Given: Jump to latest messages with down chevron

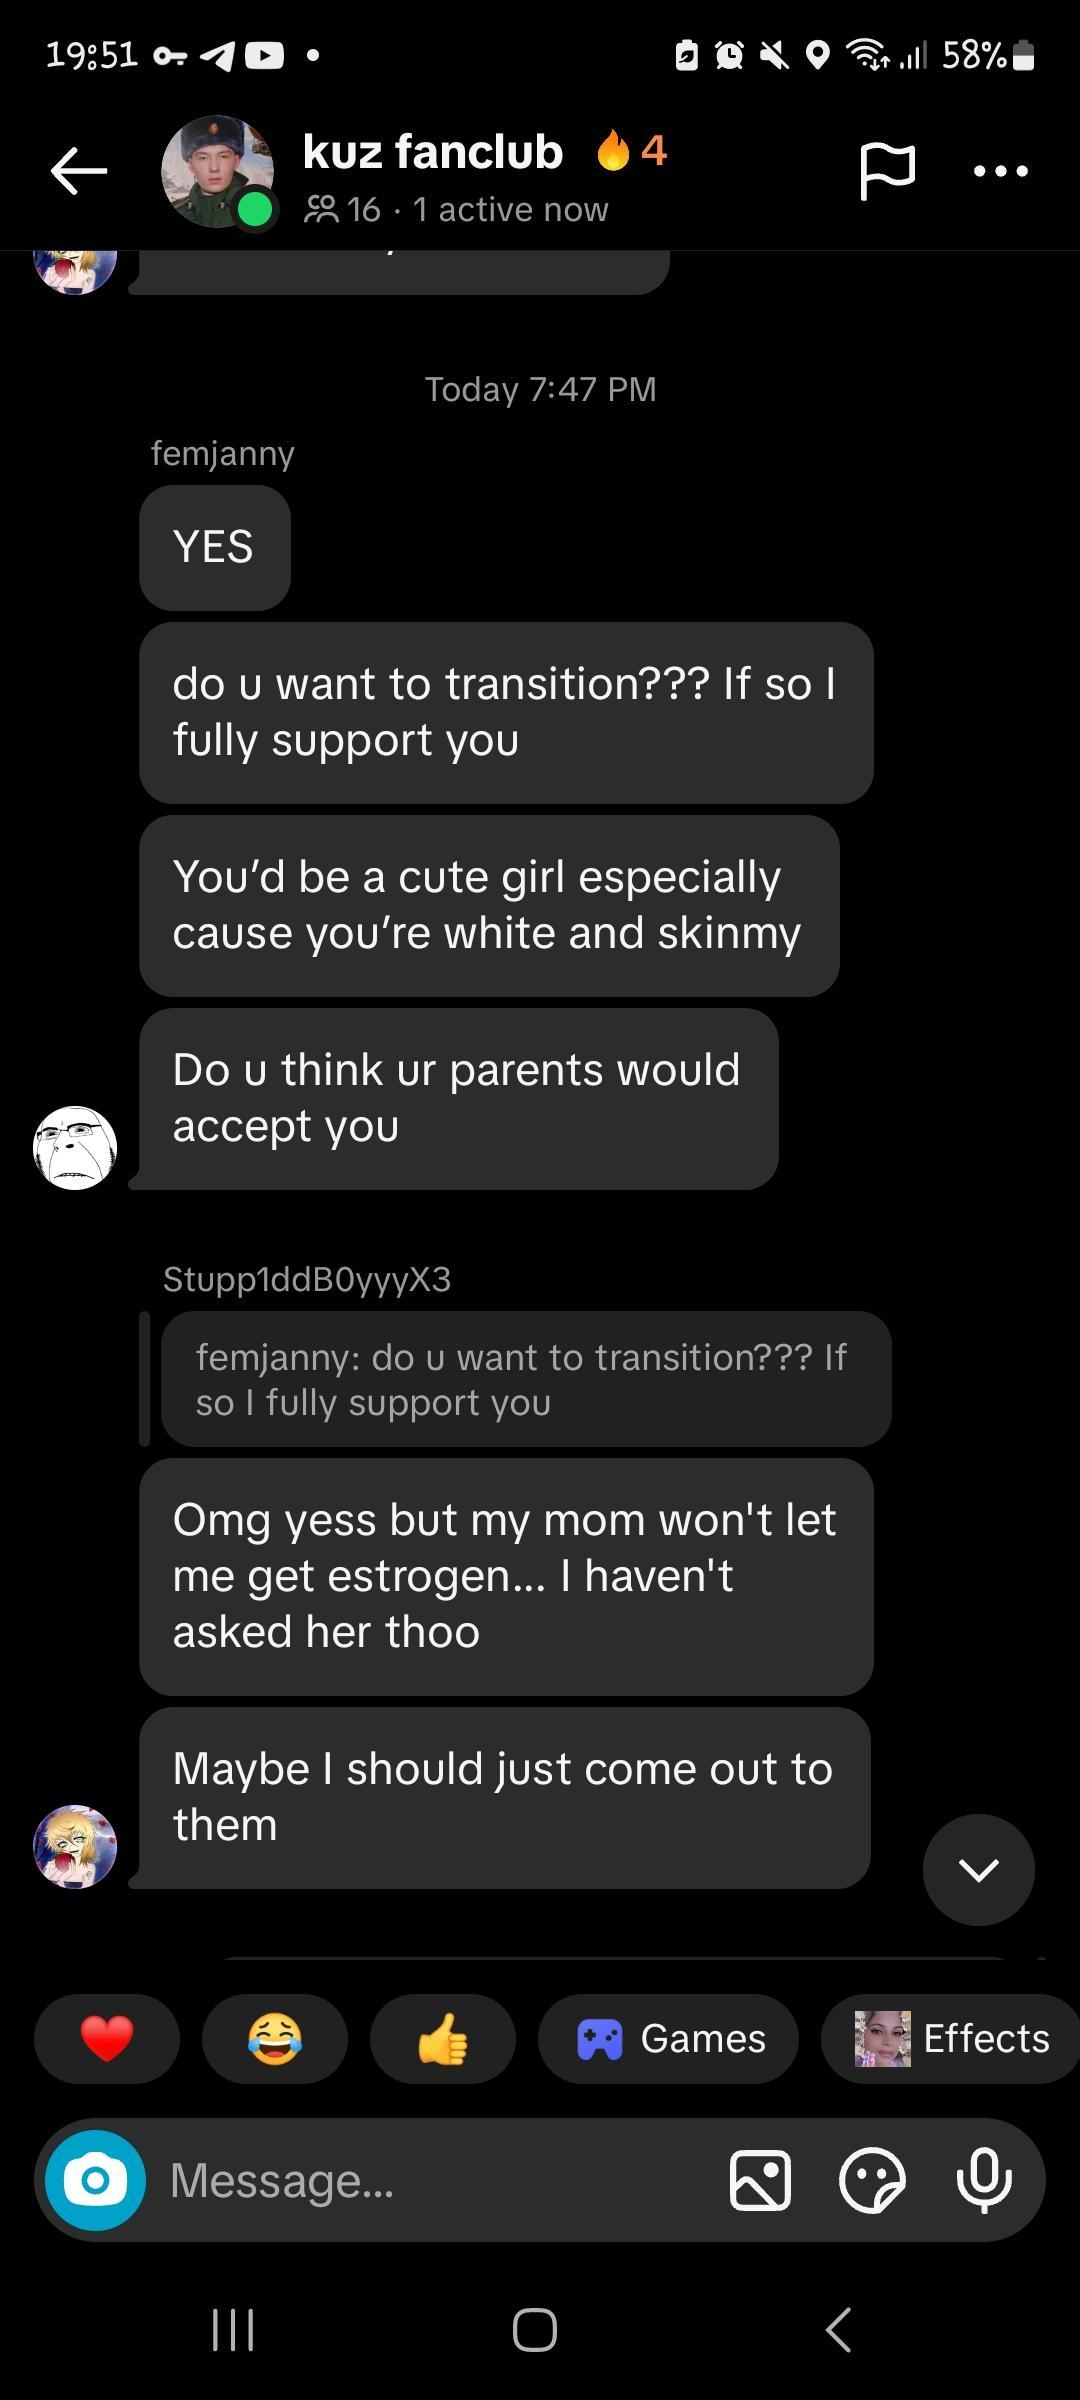Looking at the screenshot, I should [978, 1869].
